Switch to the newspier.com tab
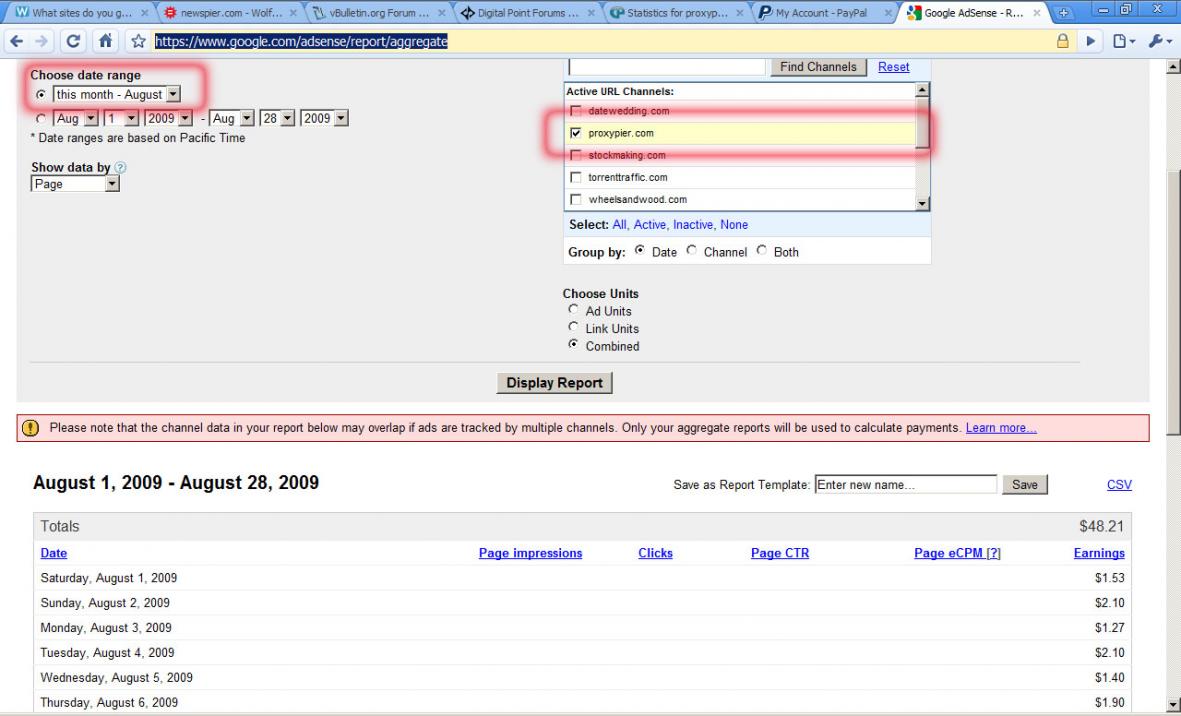The height and width of the screenshot is (716, 1181). point(230,13)
